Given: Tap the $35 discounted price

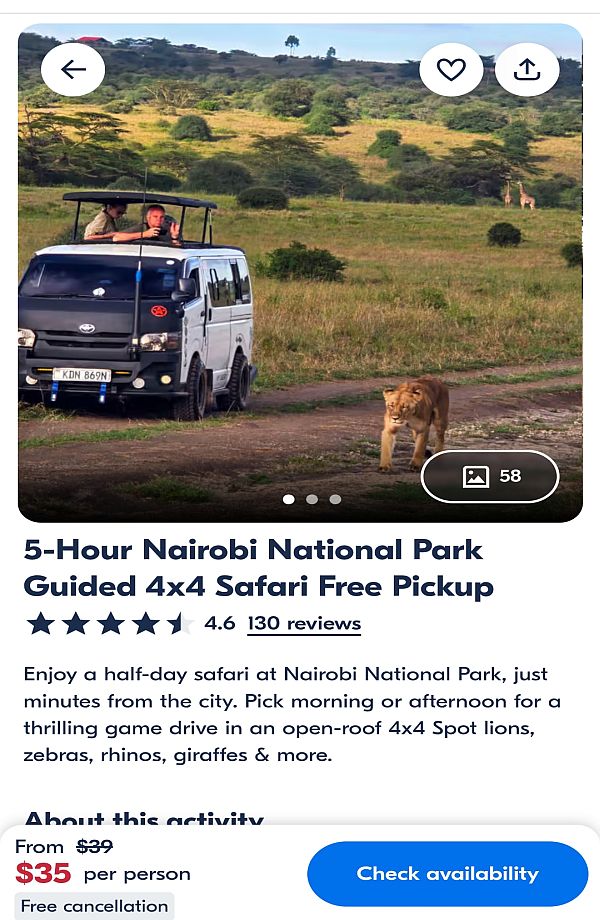Looking at the screenshot, I should point(43,874).
